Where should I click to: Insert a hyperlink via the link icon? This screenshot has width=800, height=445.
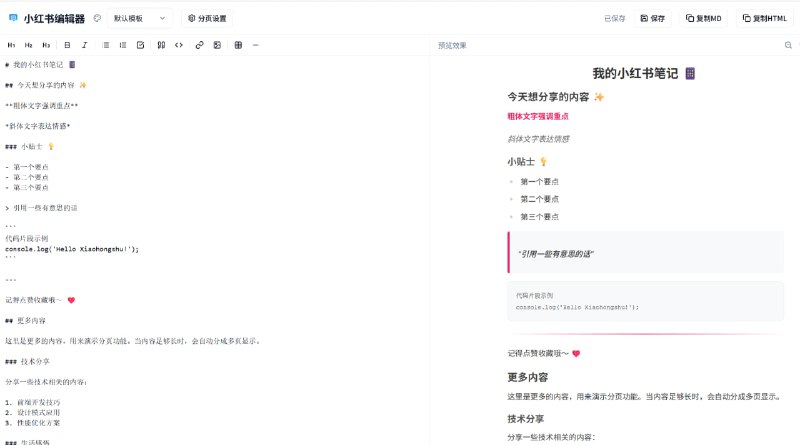199,45
